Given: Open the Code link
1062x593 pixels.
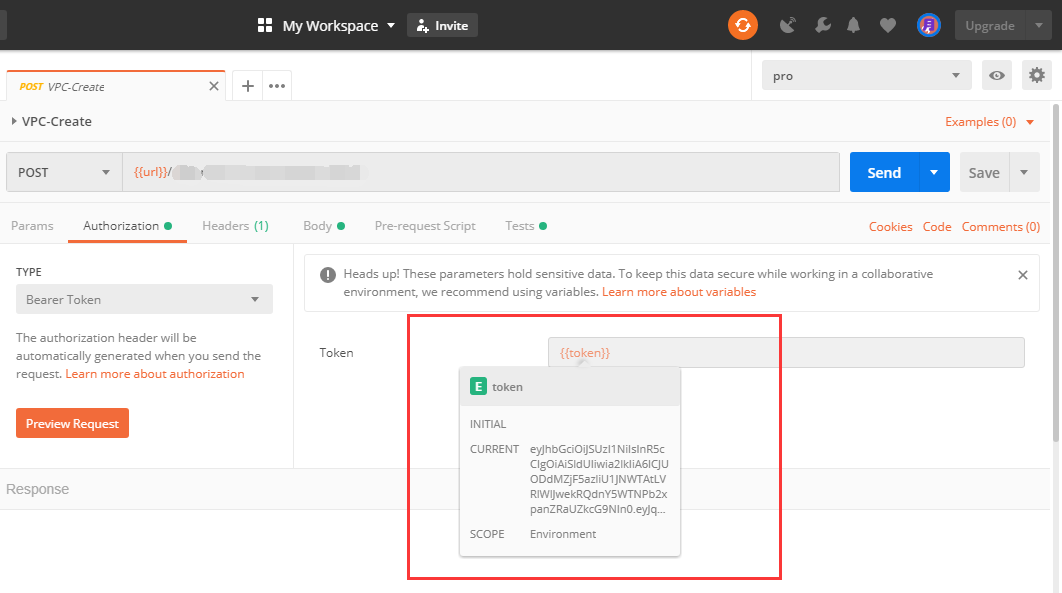Looking at the screenshot, I should tap(937, 227).
